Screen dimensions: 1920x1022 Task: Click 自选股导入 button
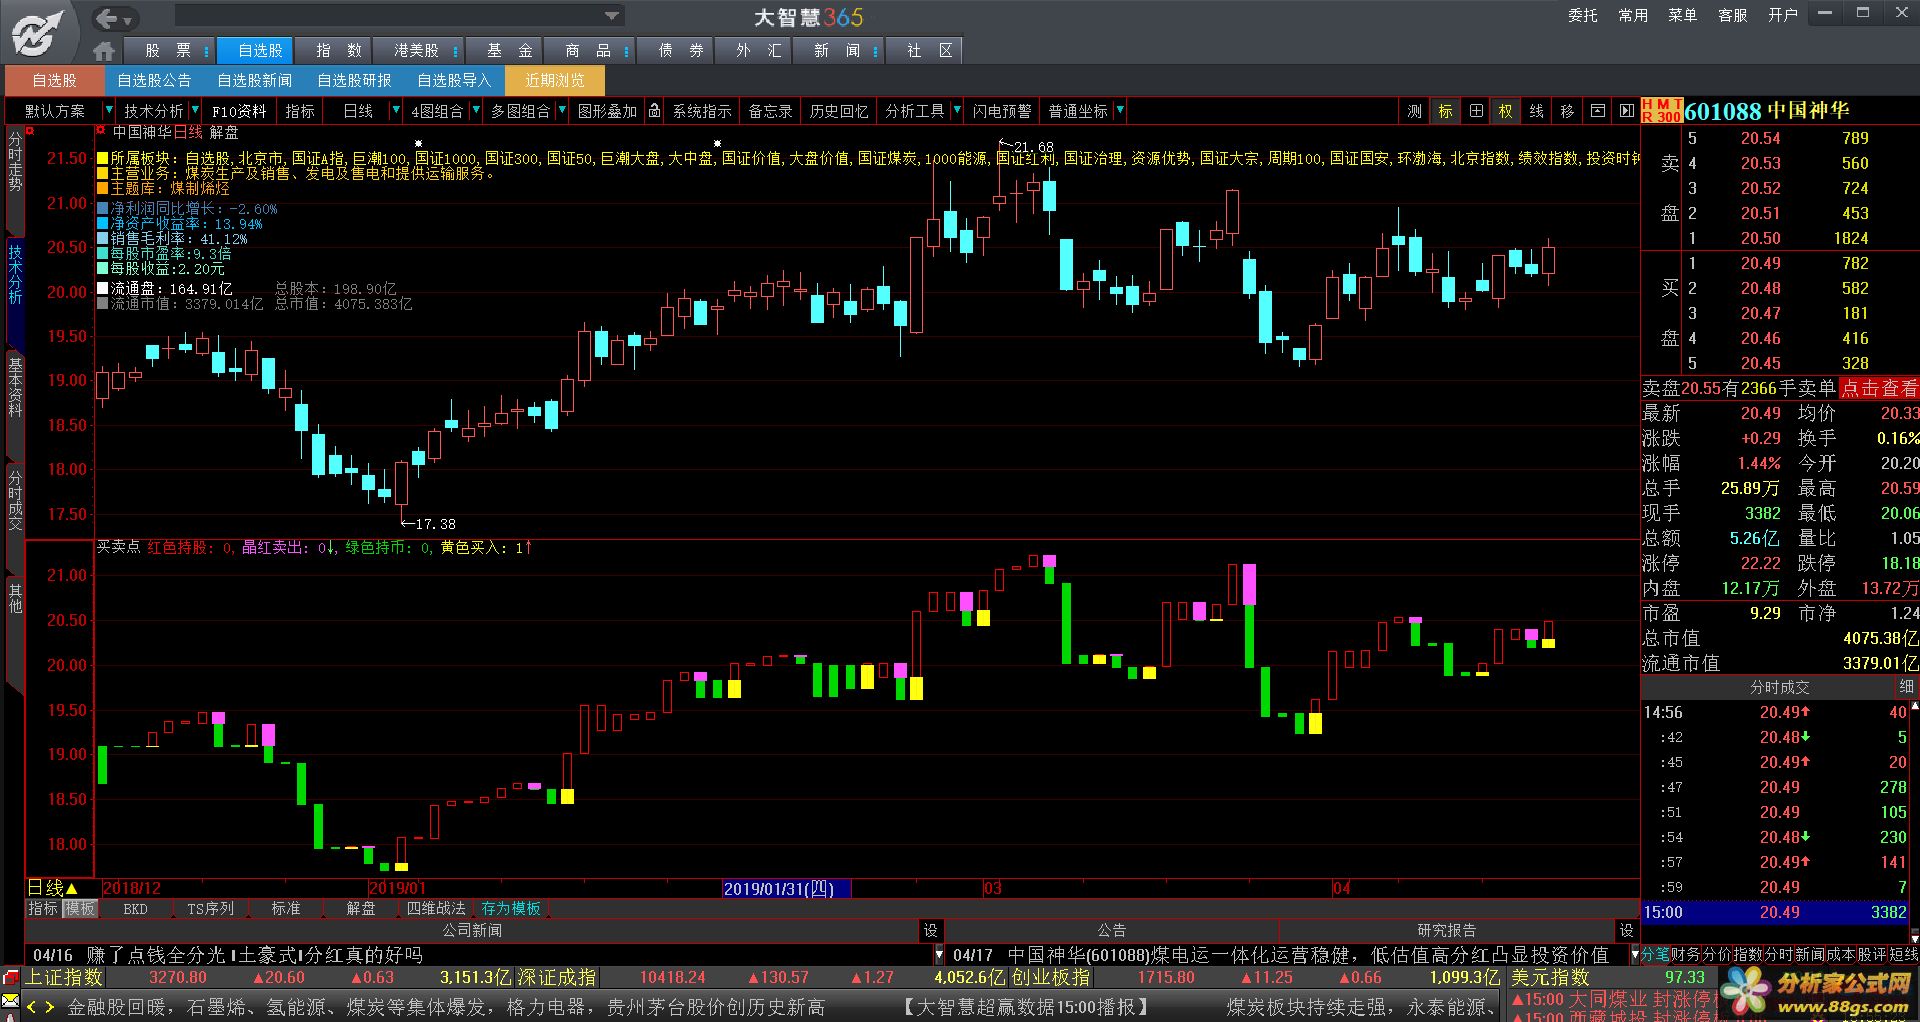[454, 80]
